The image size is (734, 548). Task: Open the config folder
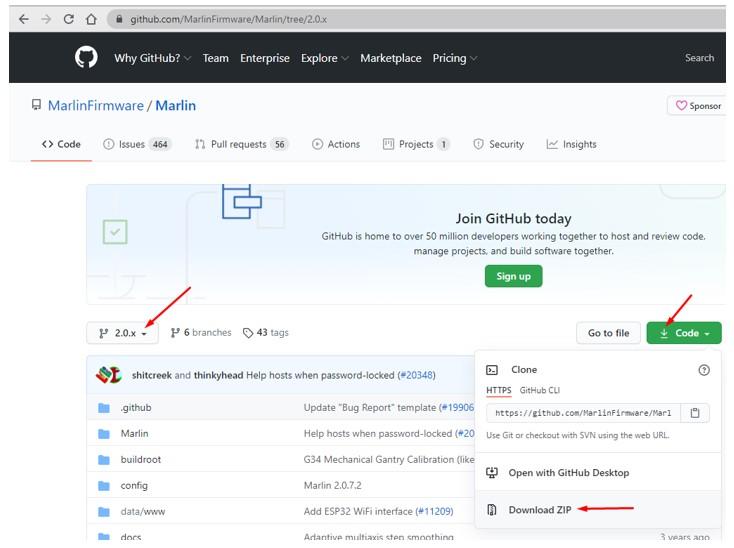tap(134, 485)
